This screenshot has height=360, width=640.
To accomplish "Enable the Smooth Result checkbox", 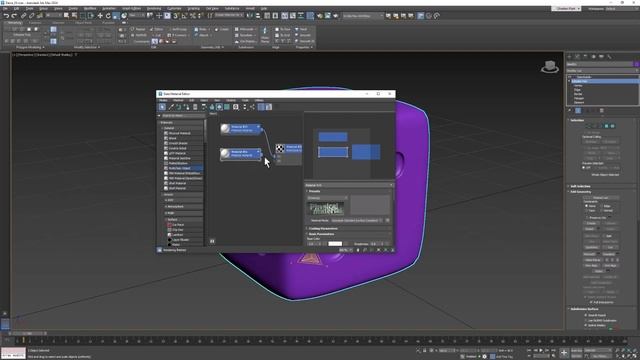I will (586, 315).
